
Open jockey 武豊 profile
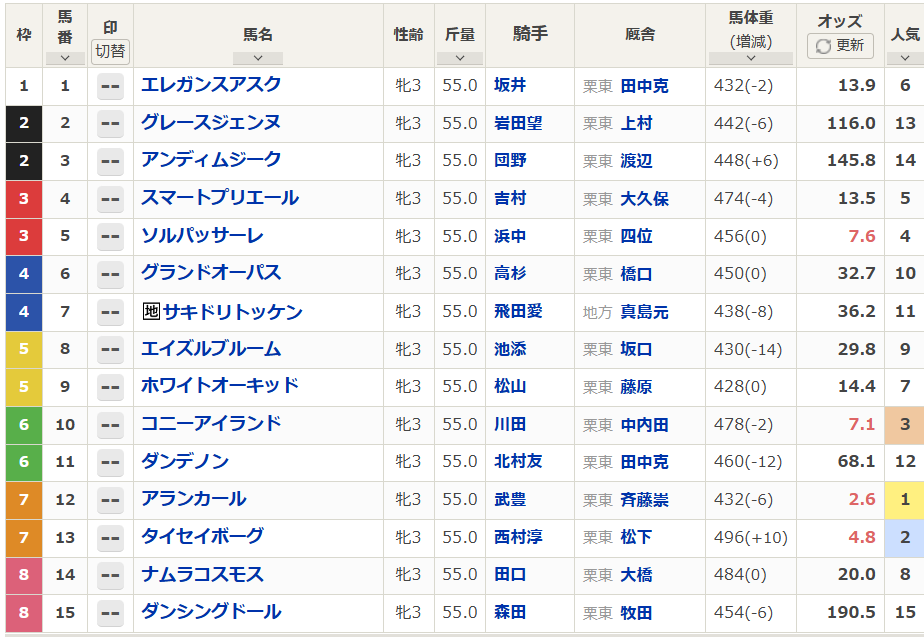[x=510, y=500]
